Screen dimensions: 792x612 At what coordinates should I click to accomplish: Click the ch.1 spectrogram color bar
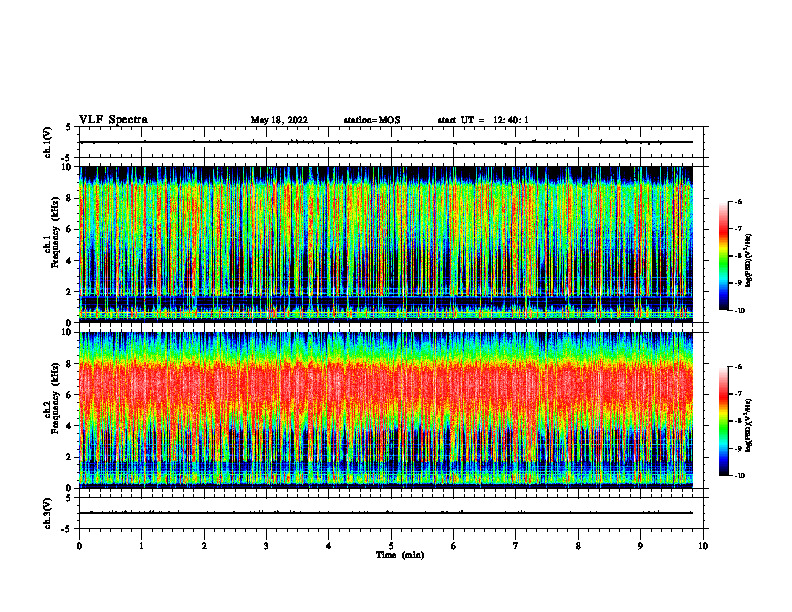(x=723, y=256)
